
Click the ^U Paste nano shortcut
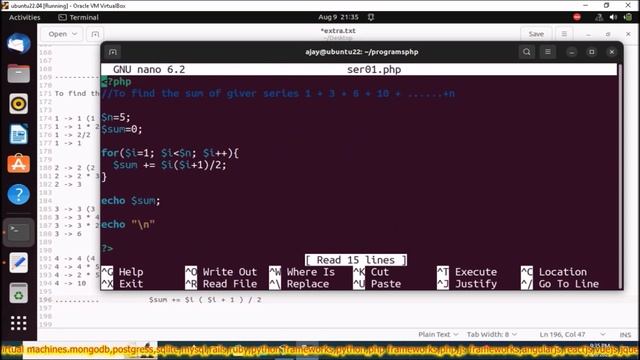[377, 284]
